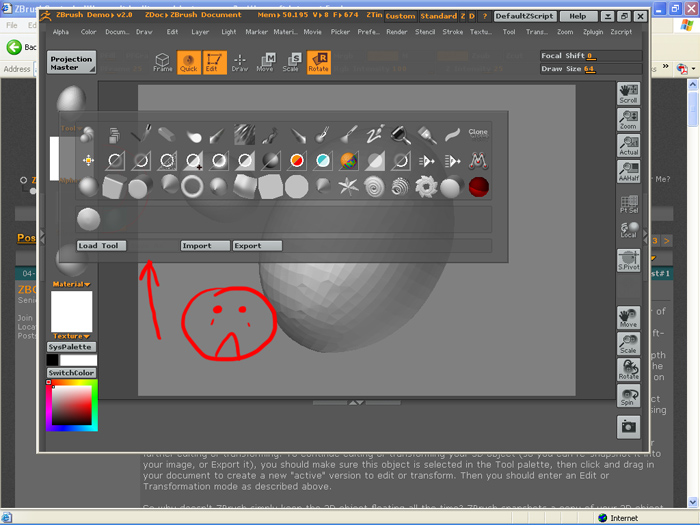The image size is (700, 525).
Task: Toggle Rotate transform mode in top shelf
Action: [x=319, y=62]
